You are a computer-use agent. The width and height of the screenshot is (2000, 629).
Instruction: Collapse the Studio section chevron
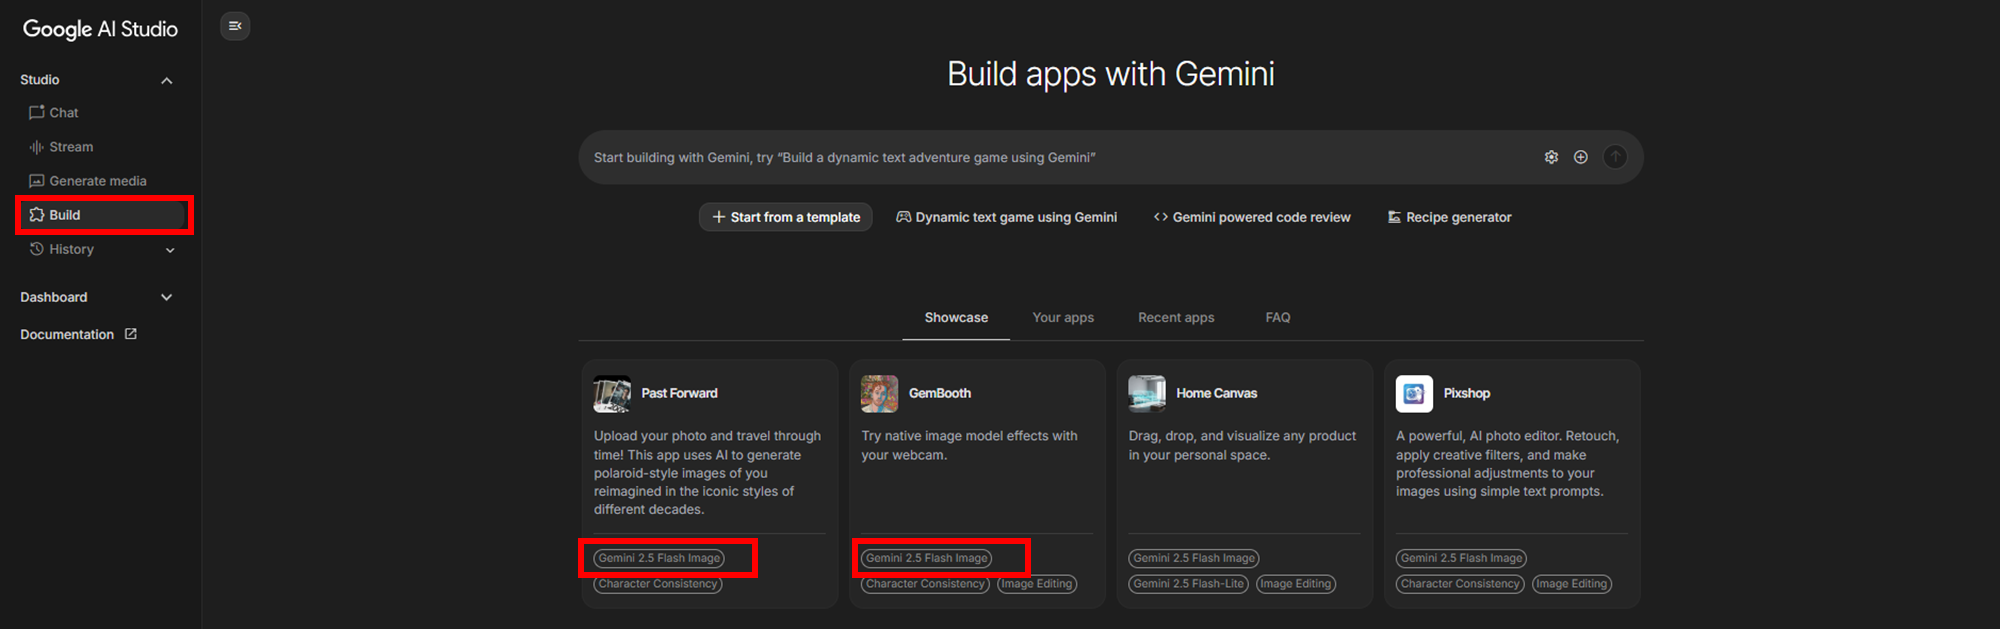(x=167, y=80)
